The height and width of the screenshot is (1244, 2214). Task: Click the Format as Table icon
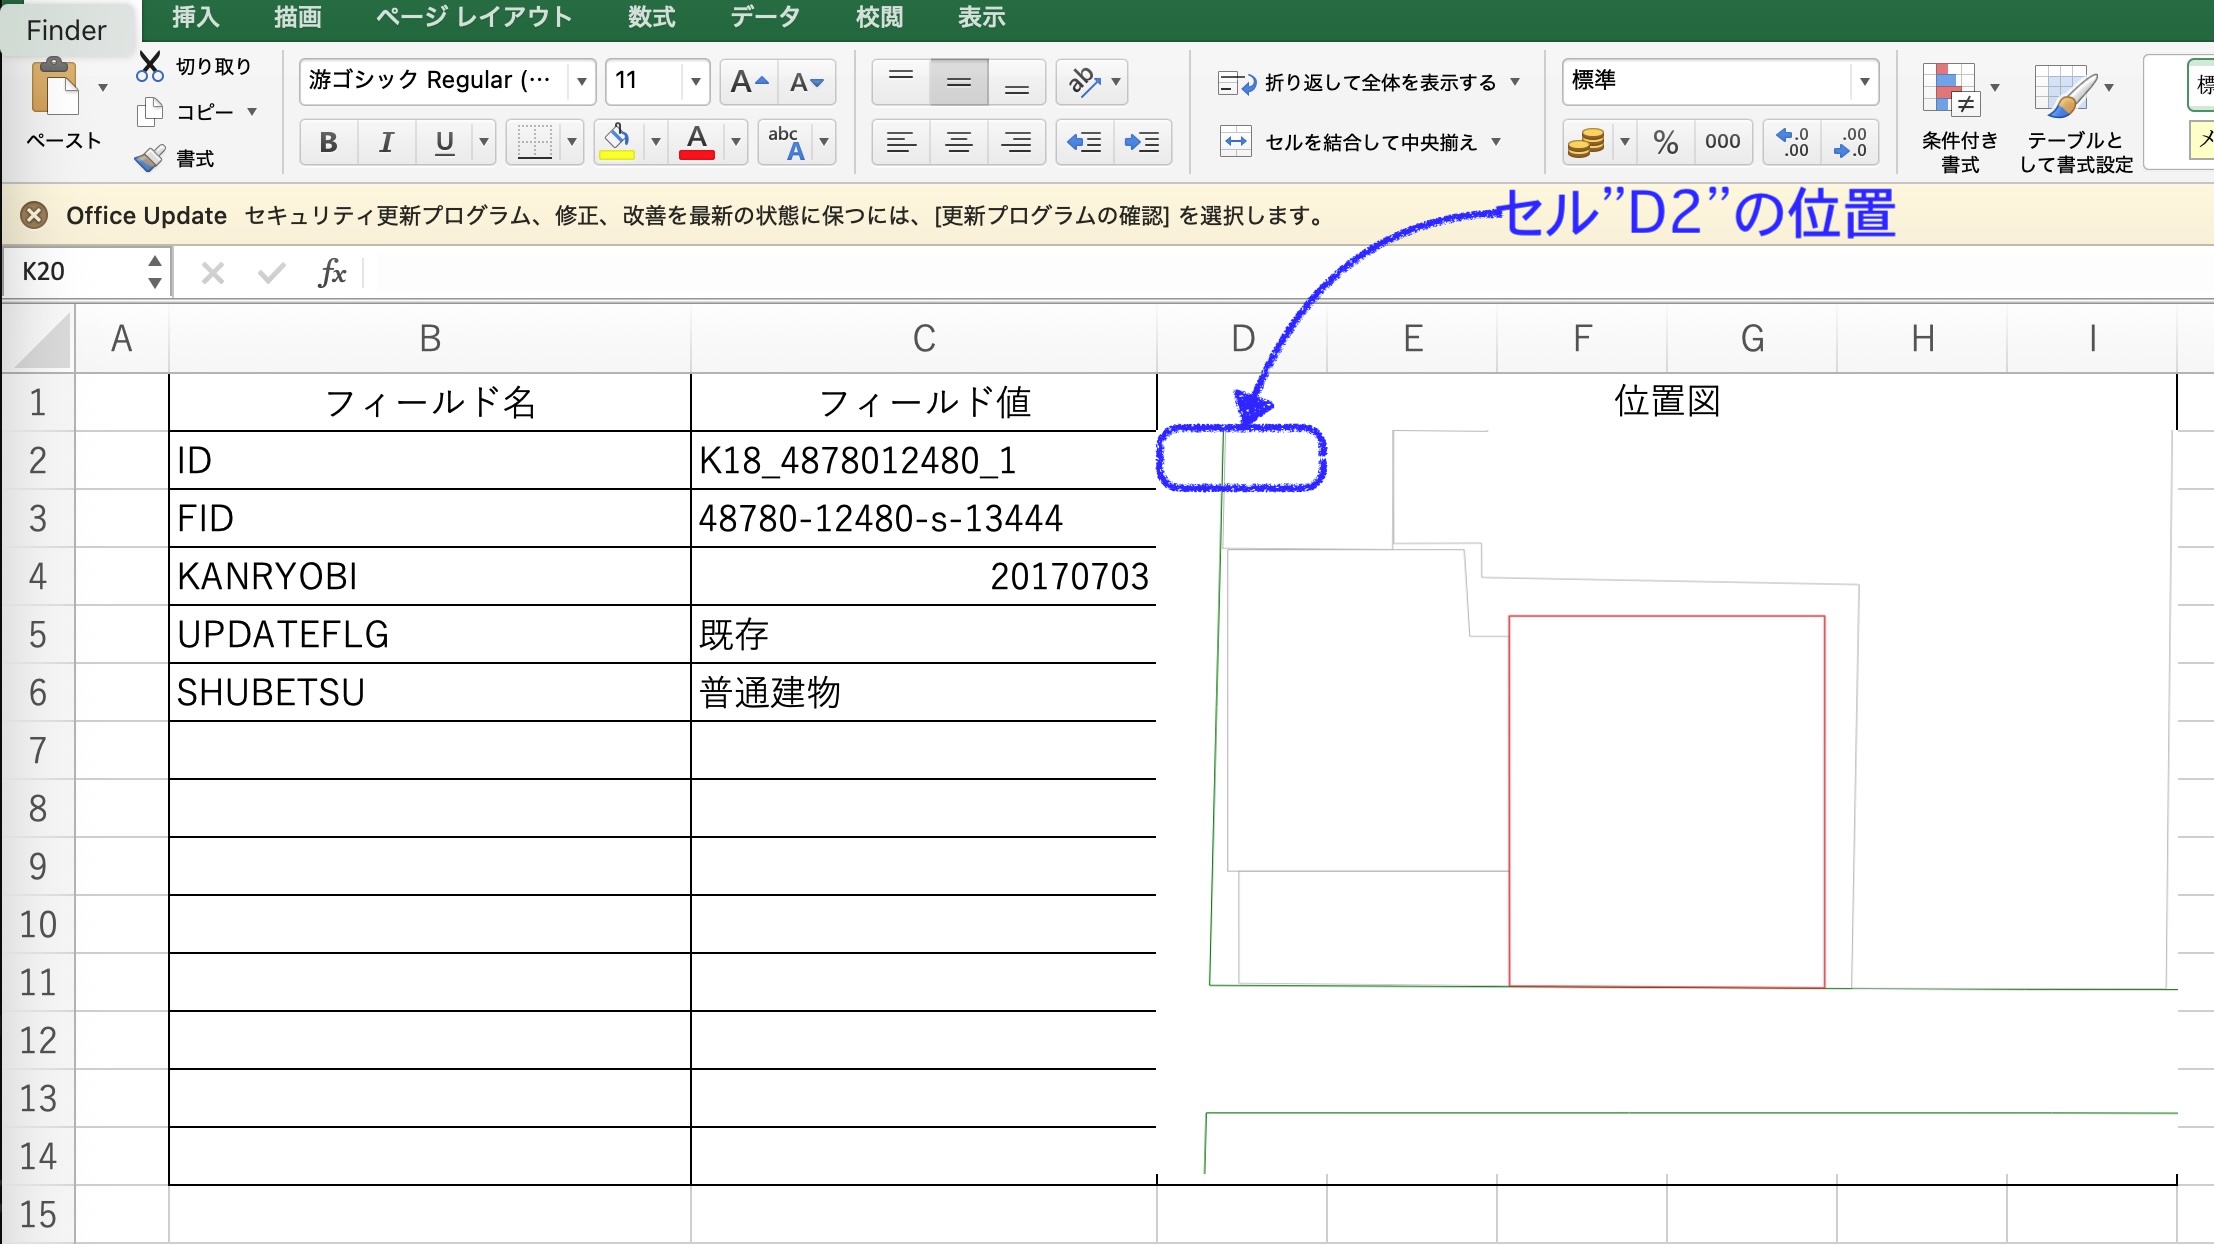(2064, 90)
